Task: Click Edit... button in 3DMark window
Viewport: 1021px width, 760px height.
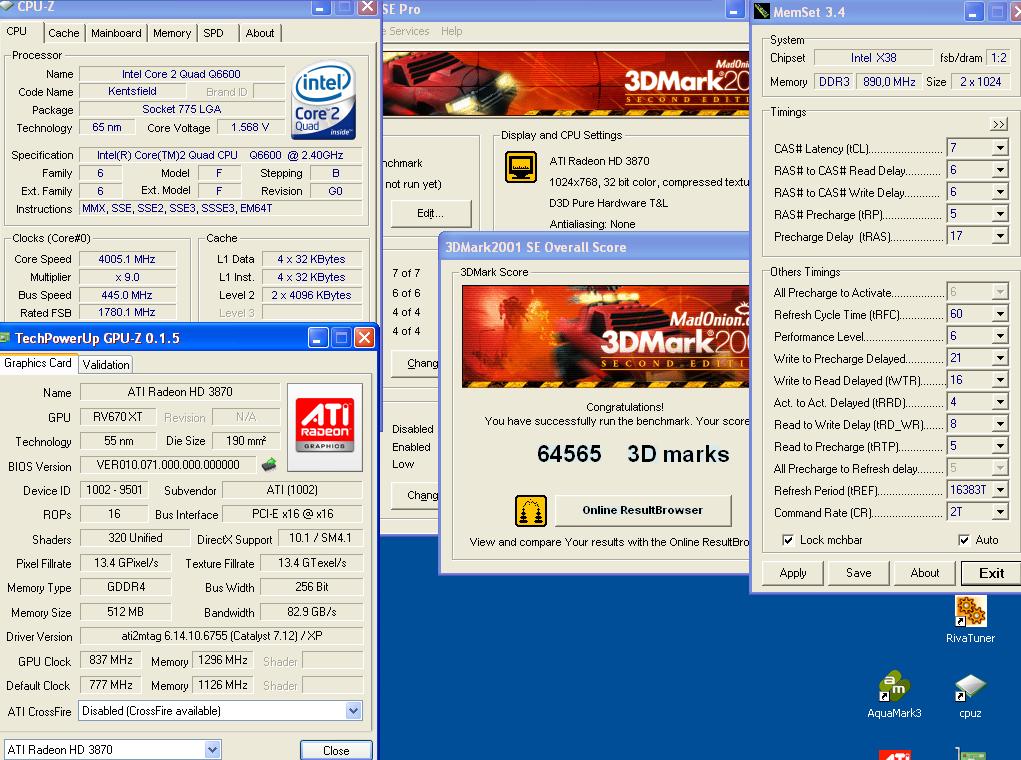Action: [430, 213]
